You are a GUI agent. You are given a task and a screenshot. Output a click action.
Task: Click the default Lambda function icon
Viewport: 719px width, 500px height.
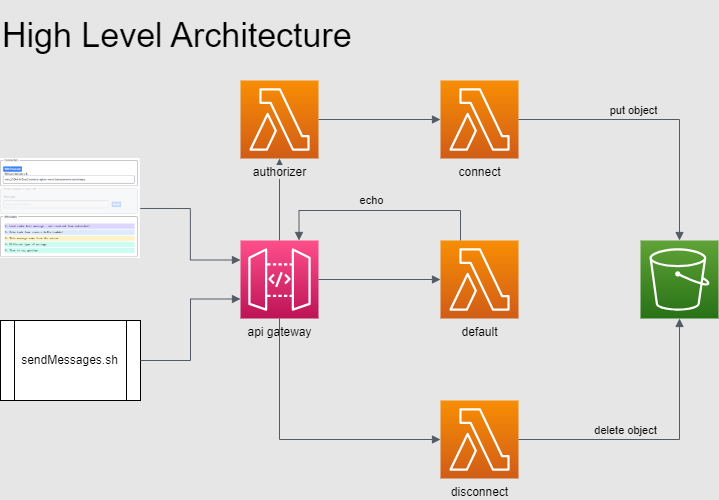point(479,279)
